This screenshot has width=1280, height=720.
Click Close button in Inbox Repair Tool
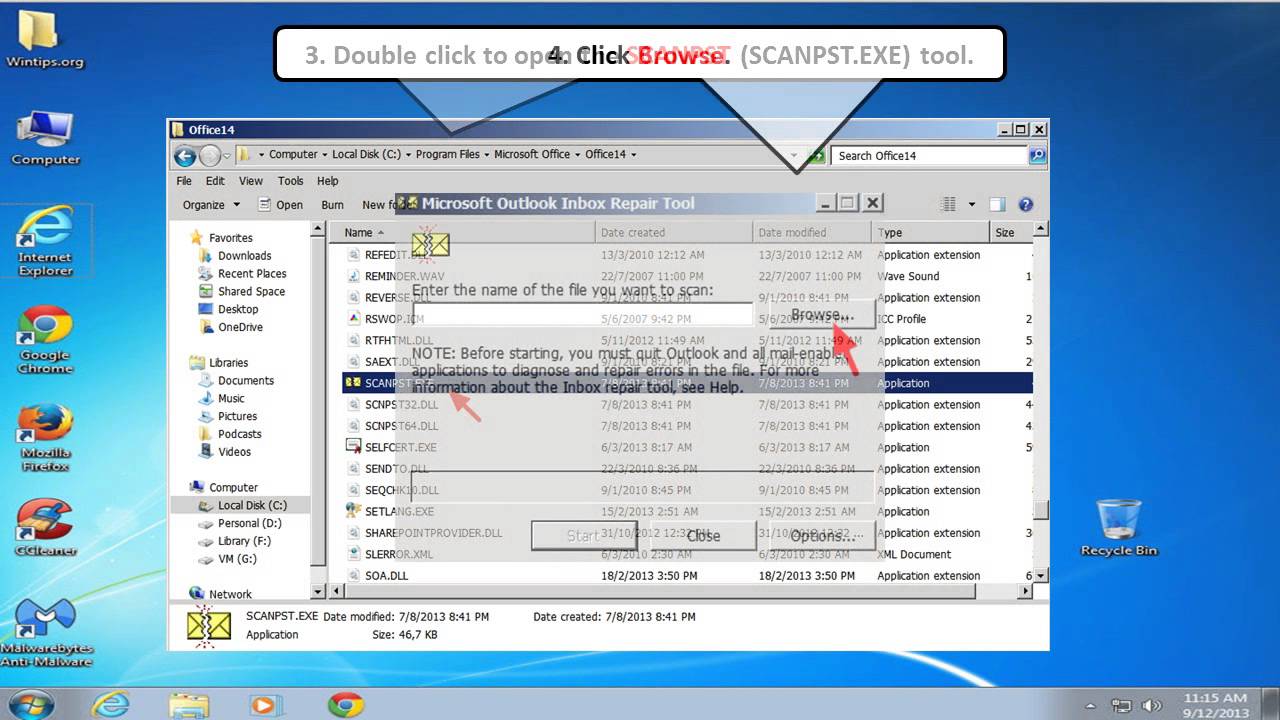coord(703,535)
